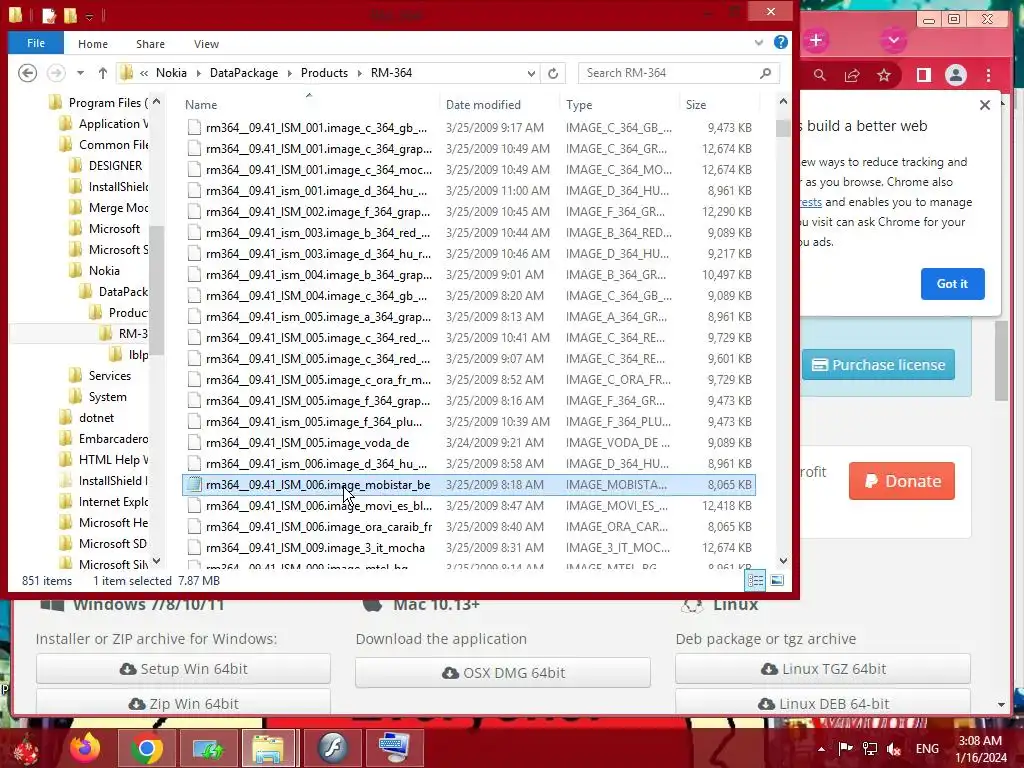Click the taskbar clock 3:08 AM

[980, 741]
